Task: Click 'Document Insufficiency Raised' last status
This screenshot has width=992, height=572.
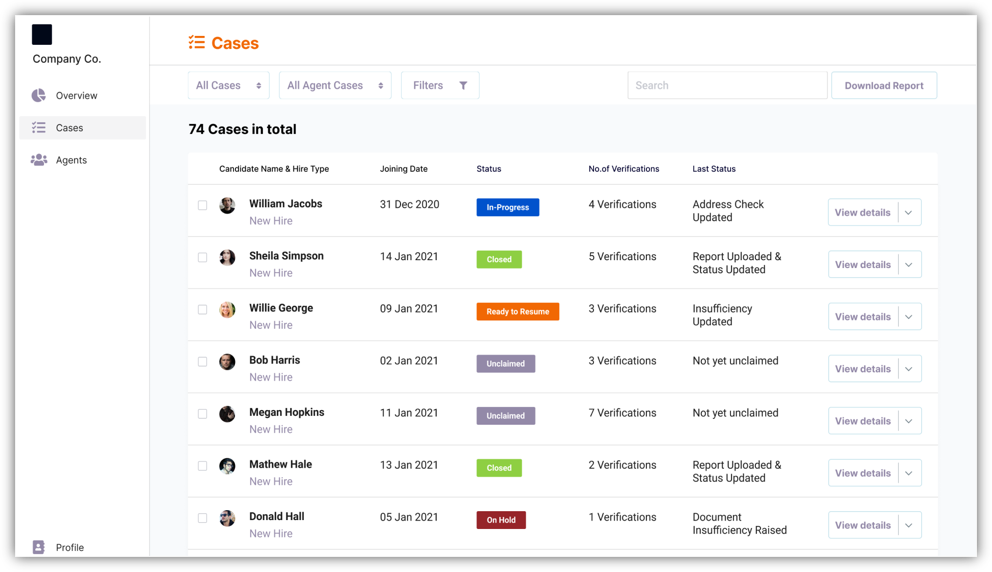Action: (740, 524)
